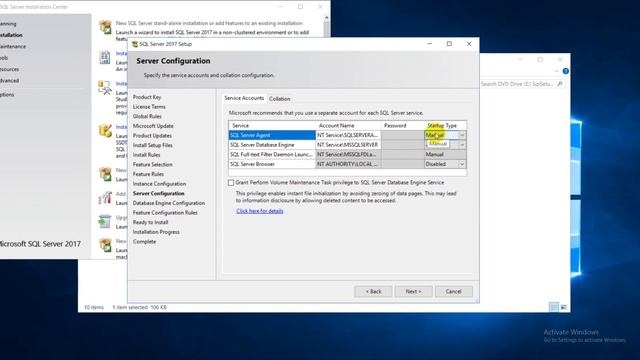
Task: Maximize the SQL Server 2017 Setup window
Action: click(449, 44)
